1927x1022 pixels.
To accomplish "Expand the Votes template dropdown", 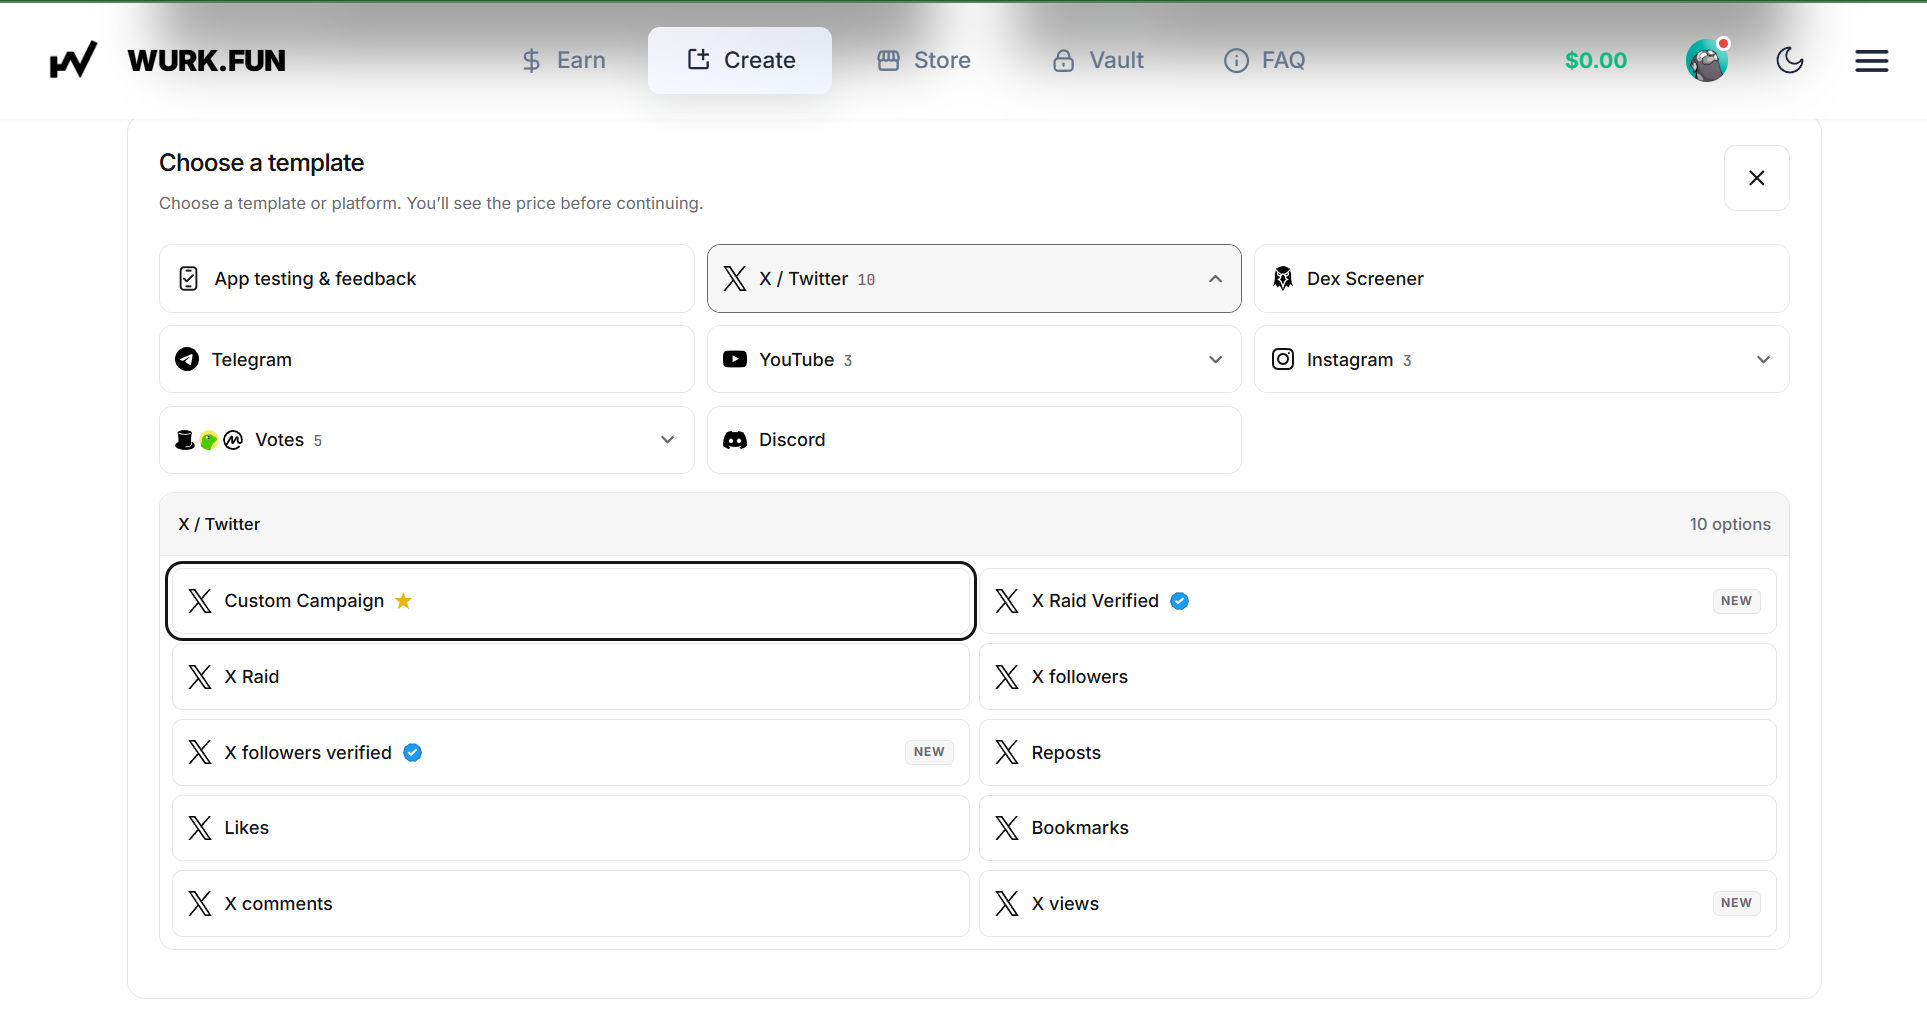I will point(426,440).
